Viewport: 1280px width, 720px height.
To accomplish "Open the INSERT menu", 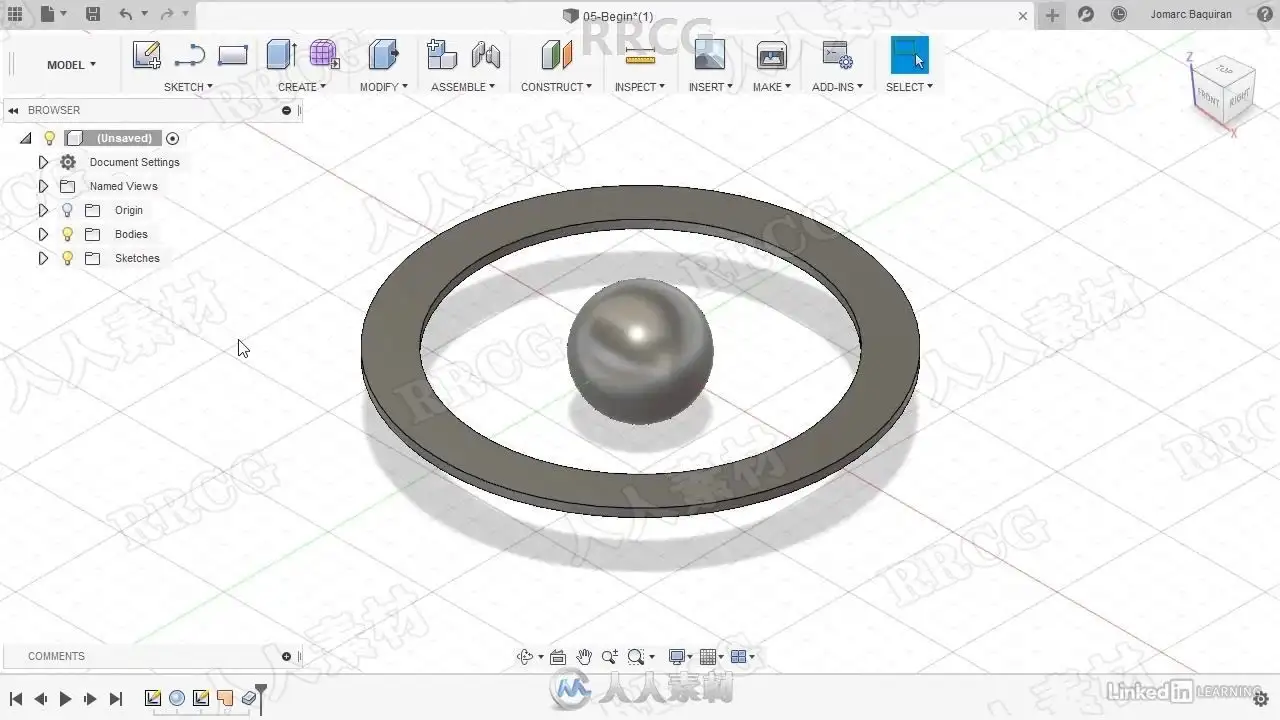I will coord(711,87).
